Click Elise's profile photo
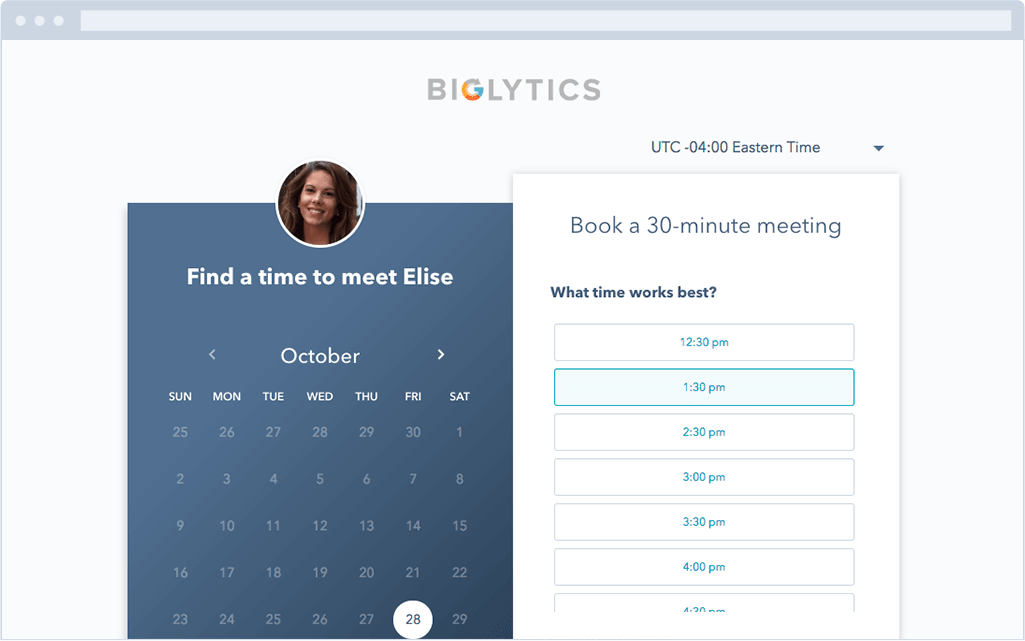1025x641 pixels. pos(320,203)
